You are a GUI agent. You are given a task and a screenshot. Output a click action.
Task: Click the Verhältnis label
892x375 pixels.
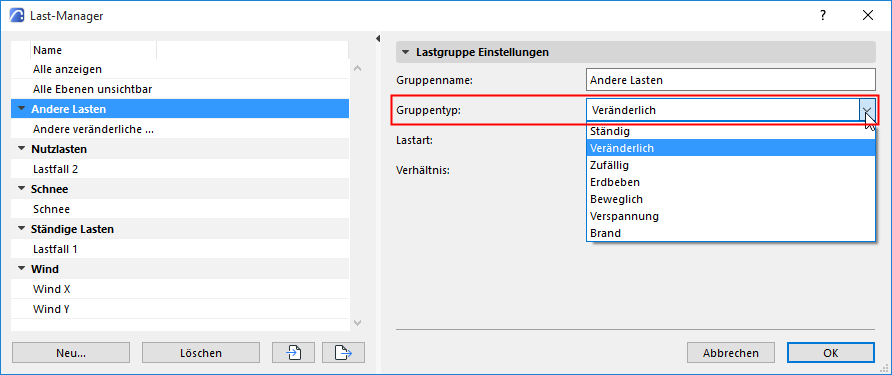pyautogui.click(x=423, y=169)
